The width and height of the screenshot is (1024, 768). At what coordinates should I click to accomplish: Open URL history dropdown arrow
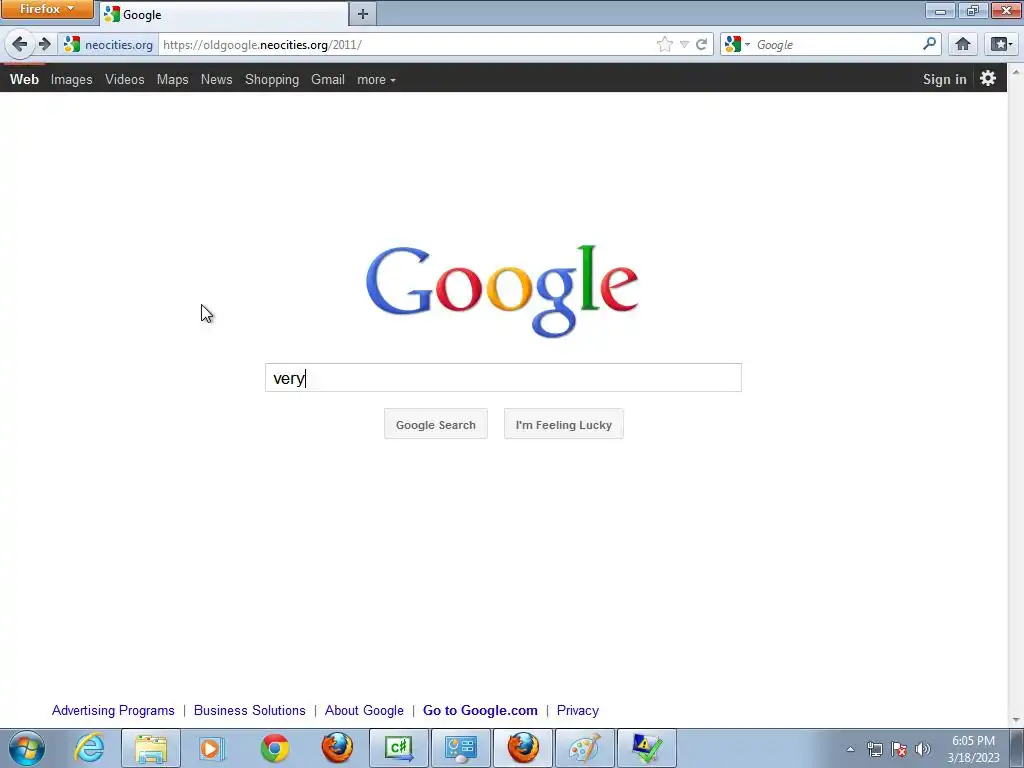click(x=684, y=44)
